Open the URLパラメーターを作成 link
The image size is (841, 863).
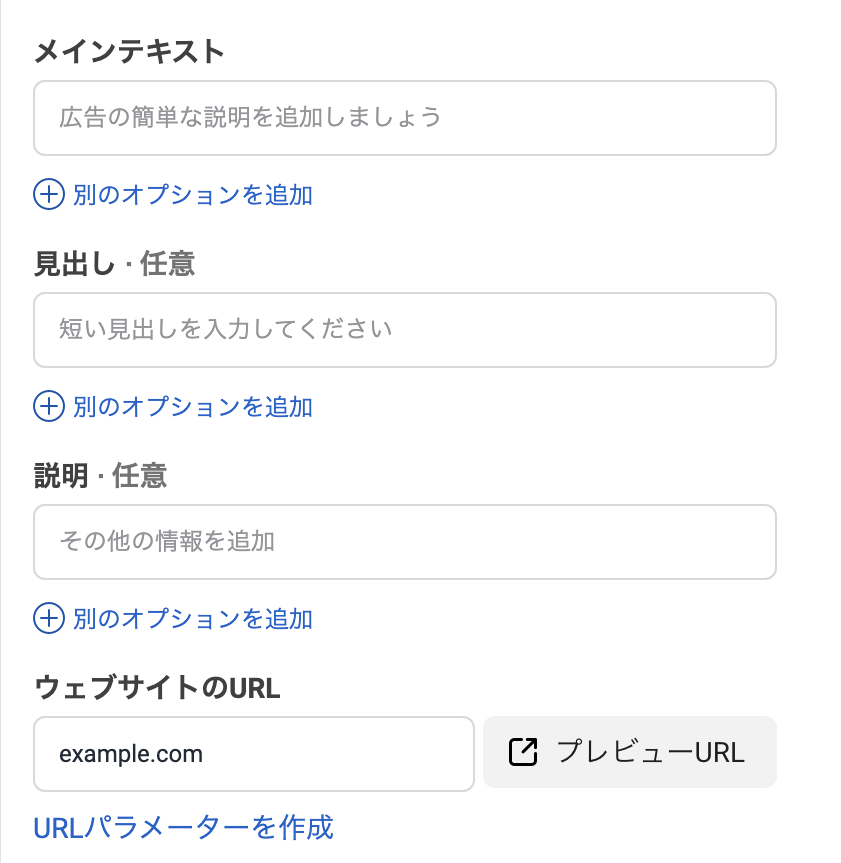click(183, 827)
